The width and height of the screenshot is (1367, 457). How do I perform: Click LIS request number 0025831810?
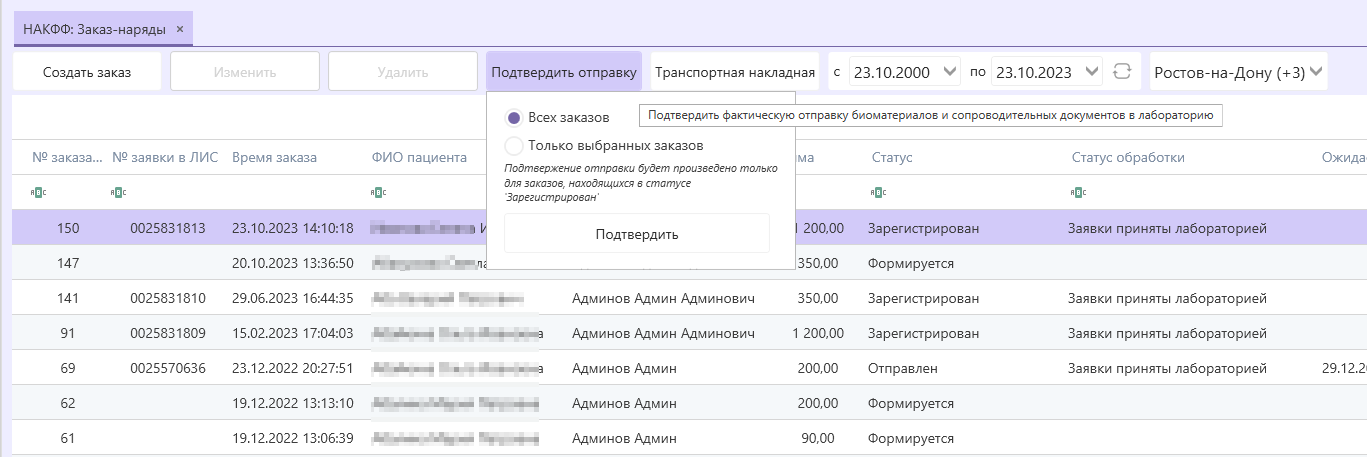[168, 298]
